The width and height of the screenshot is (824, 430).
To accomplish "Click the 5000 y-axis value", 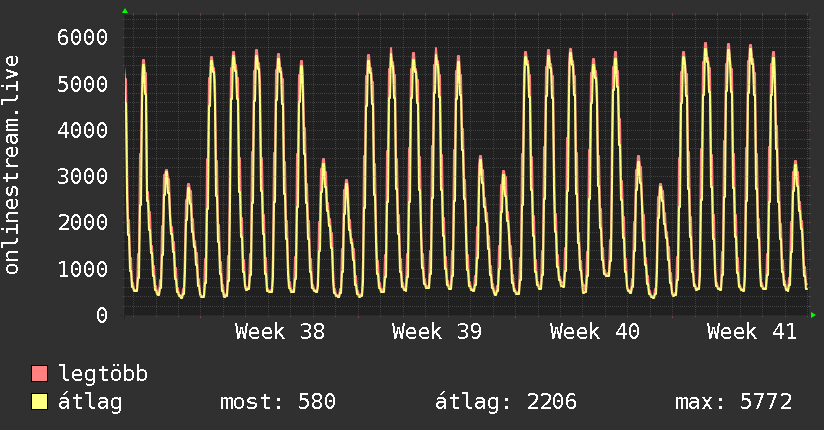I will pyautogui.click(x=83, y=84).
